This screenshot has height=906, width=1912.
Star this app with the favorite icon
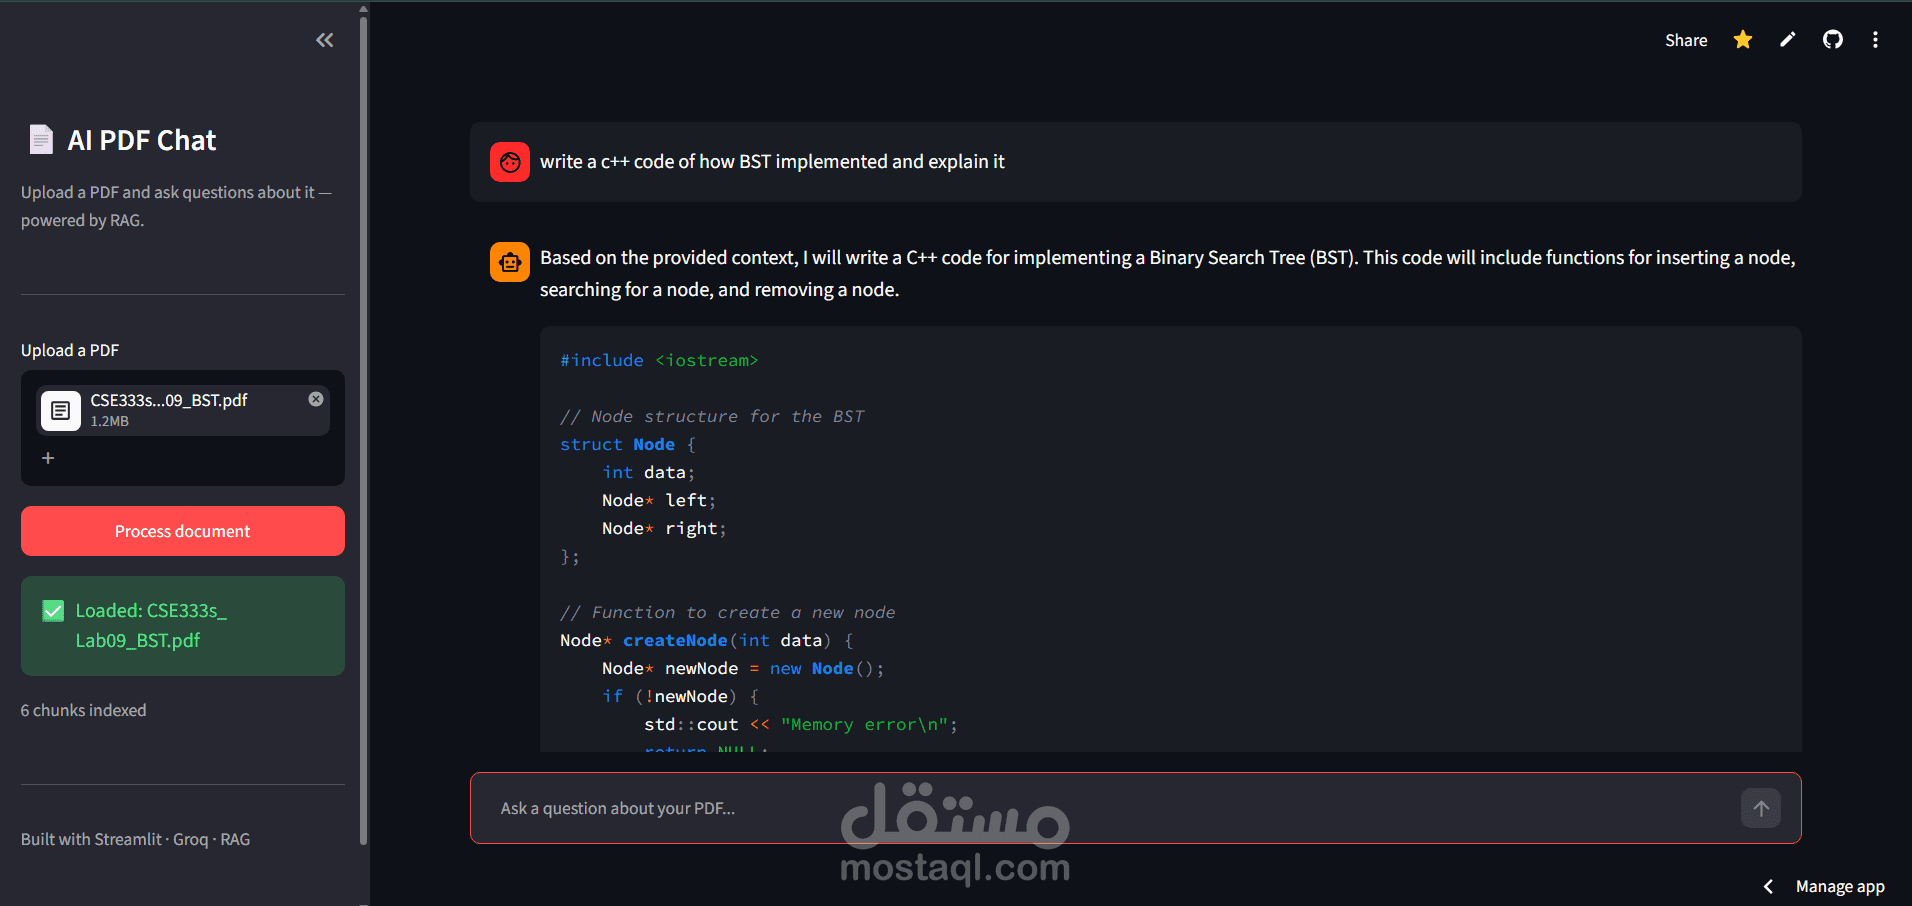[x=1743, y=40]
